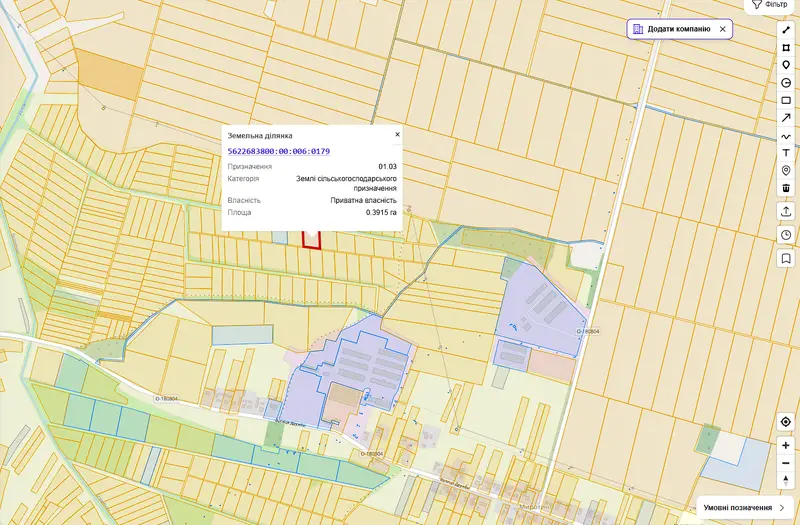Viewport: 800px width, 525px height.
Task: Click the 'Площа' label in popup
Action: (x=239, y=213)
